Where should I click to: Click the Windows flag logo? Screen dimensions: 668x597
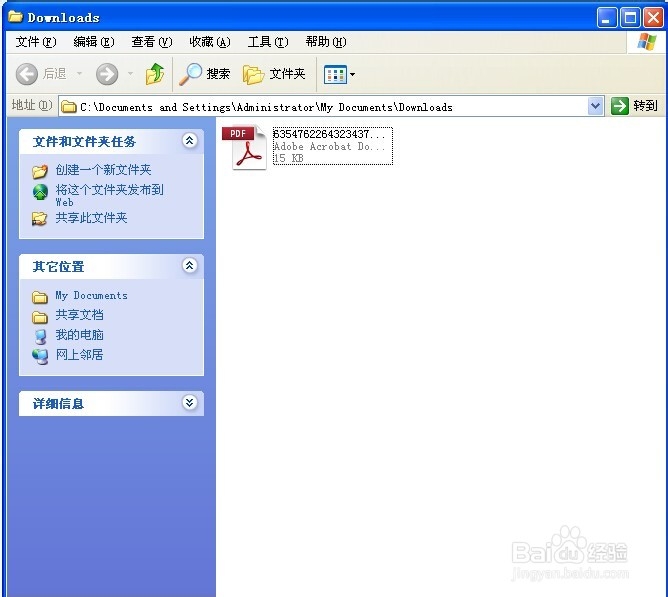(x=647, y=42)
